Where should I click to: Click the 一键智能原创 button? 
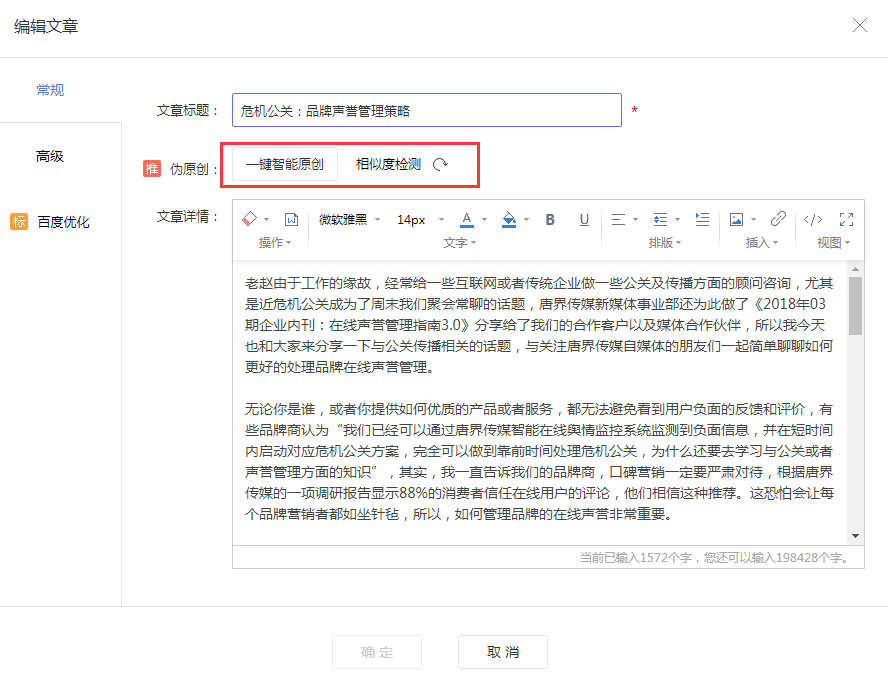285,164
